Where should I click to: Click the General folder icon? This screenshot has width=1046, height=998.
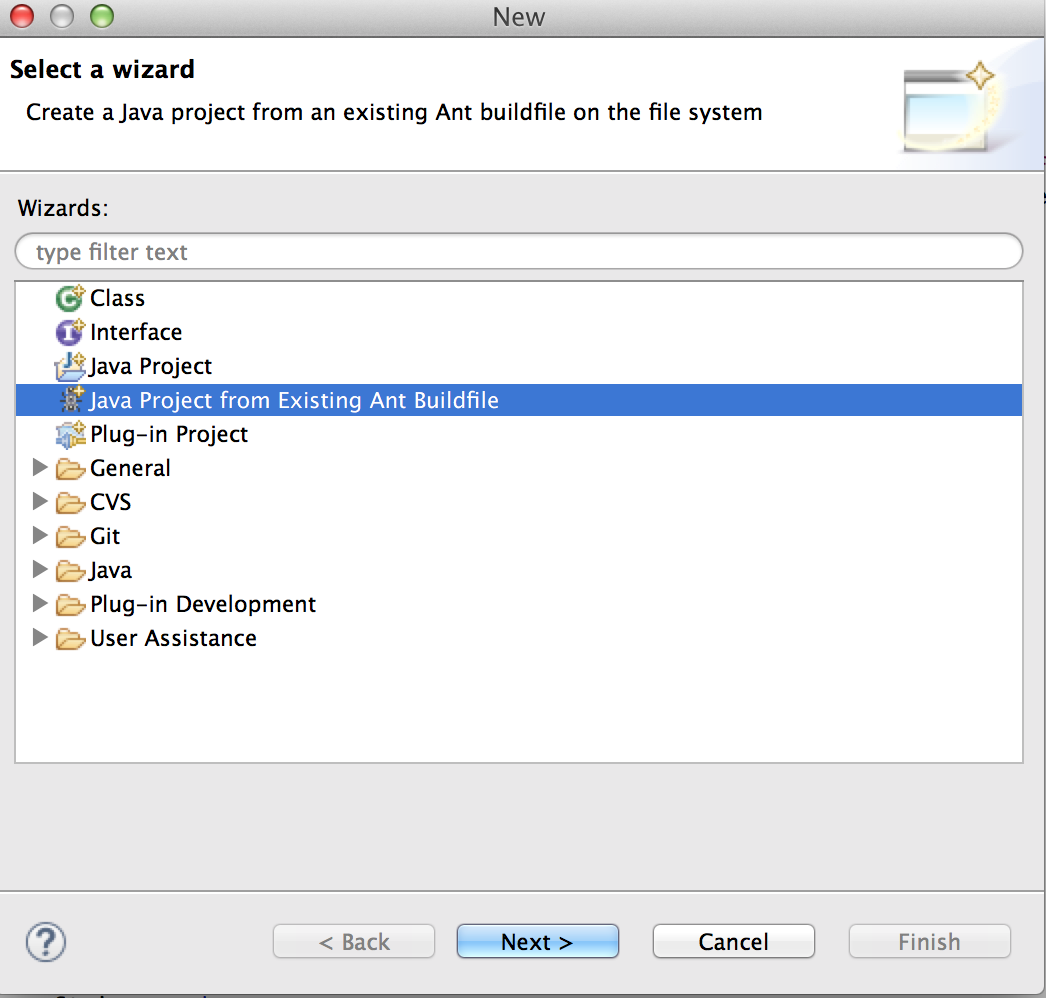(x=70, y=469)
